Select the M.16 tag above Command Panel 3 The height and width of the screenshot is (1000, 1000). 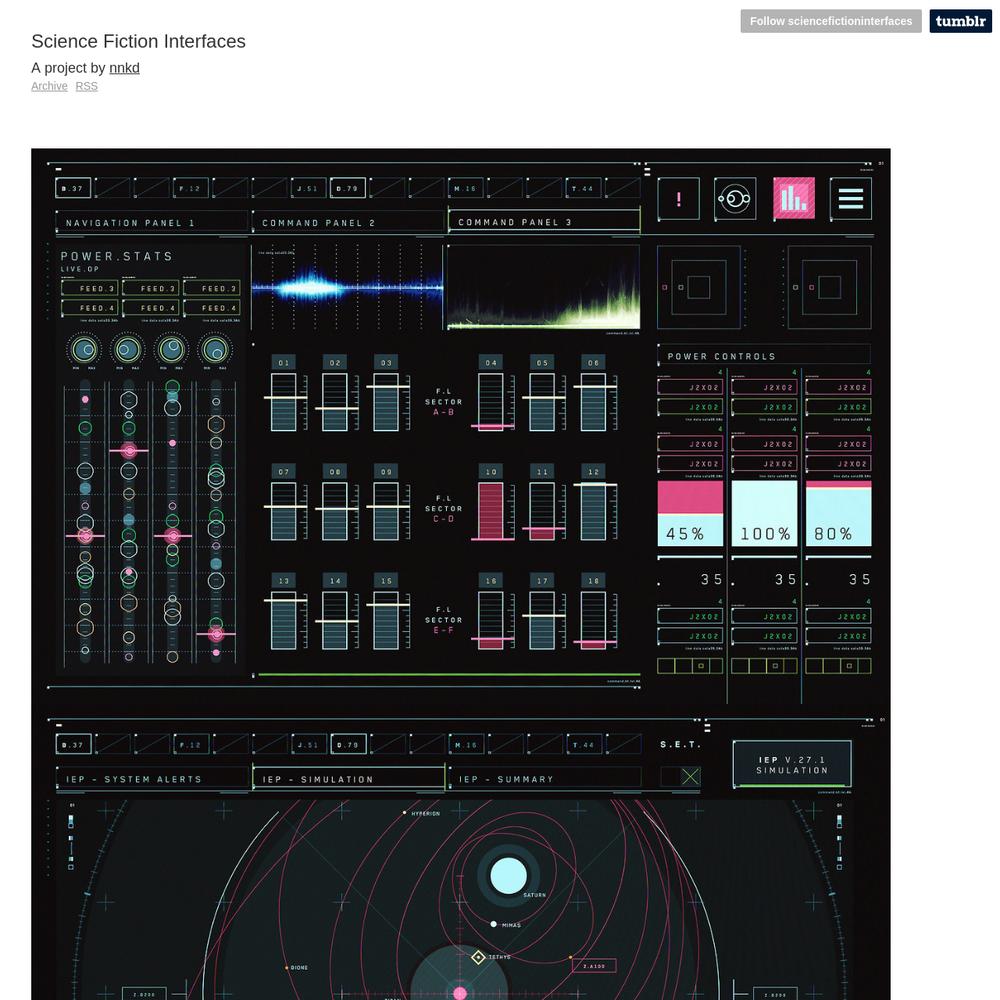pos(466,188)
